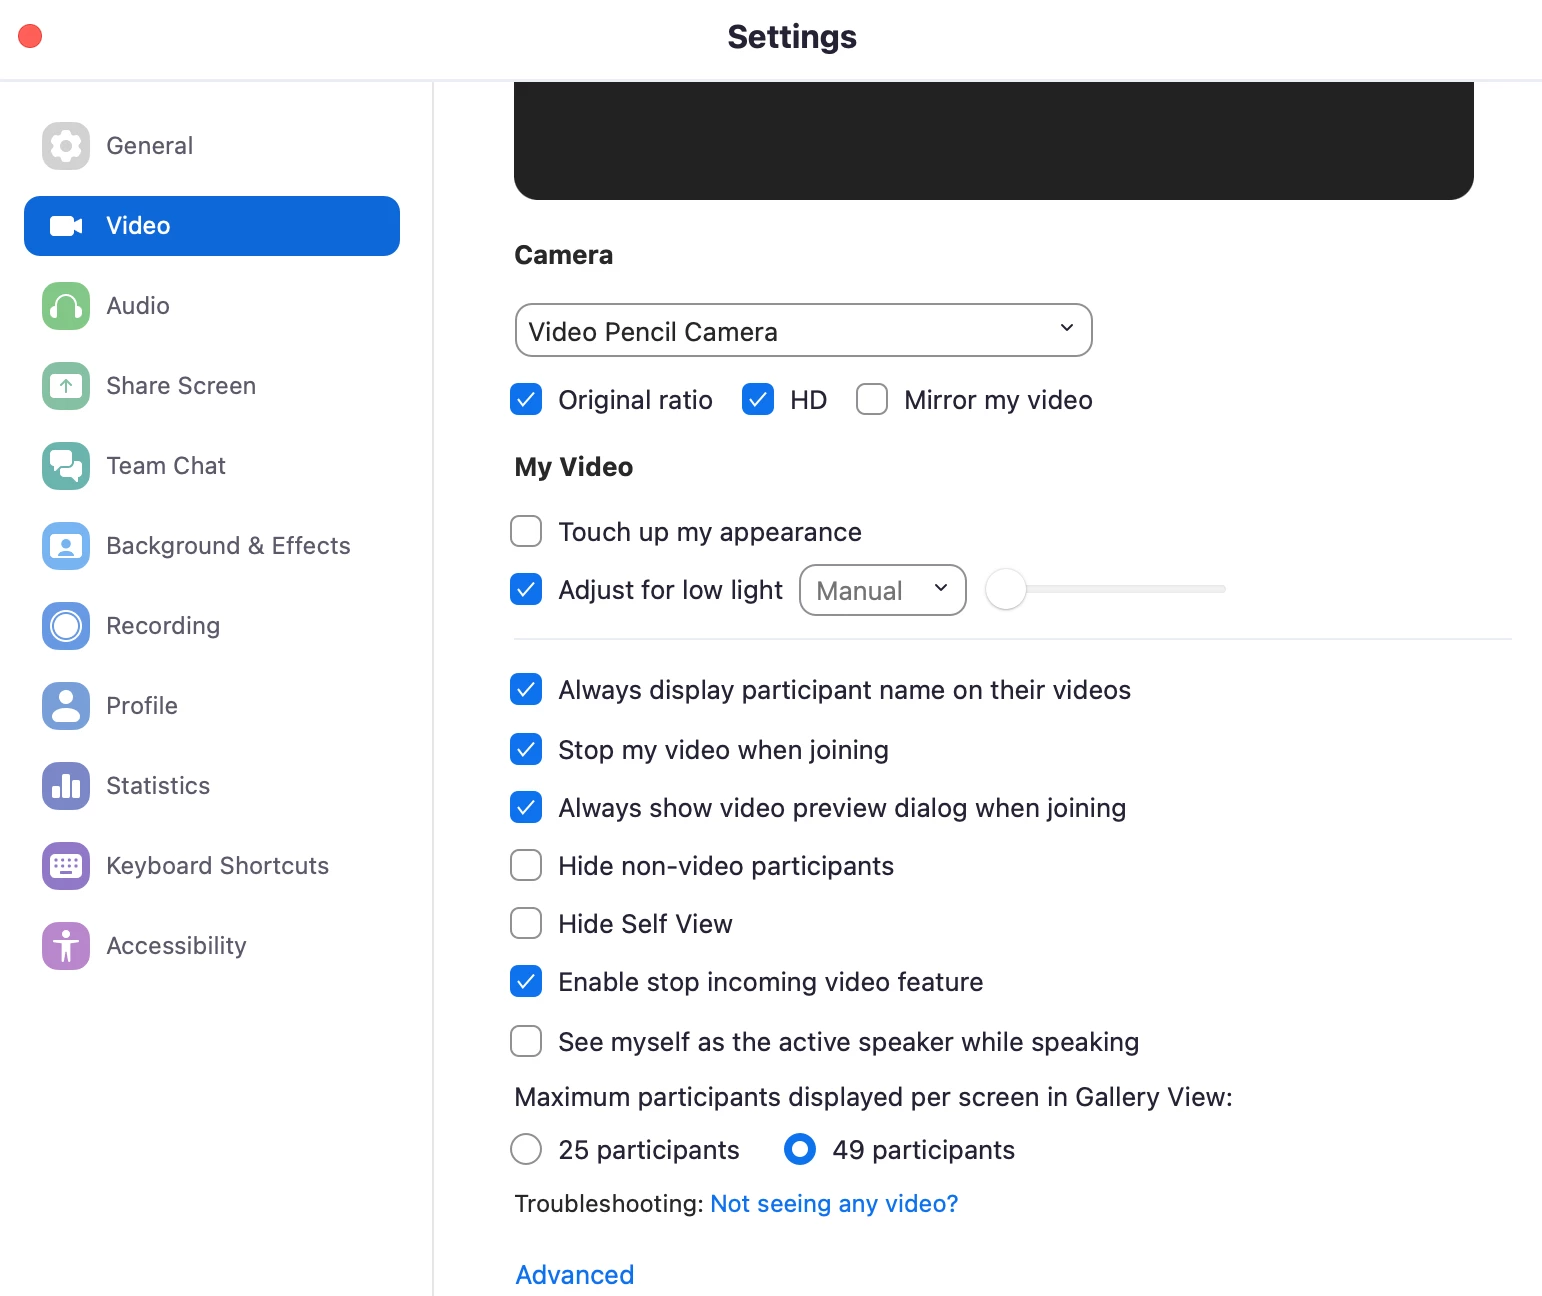Select 49 participants radio button
The image size is (1542, 1296).
(x=800, y=1149)
